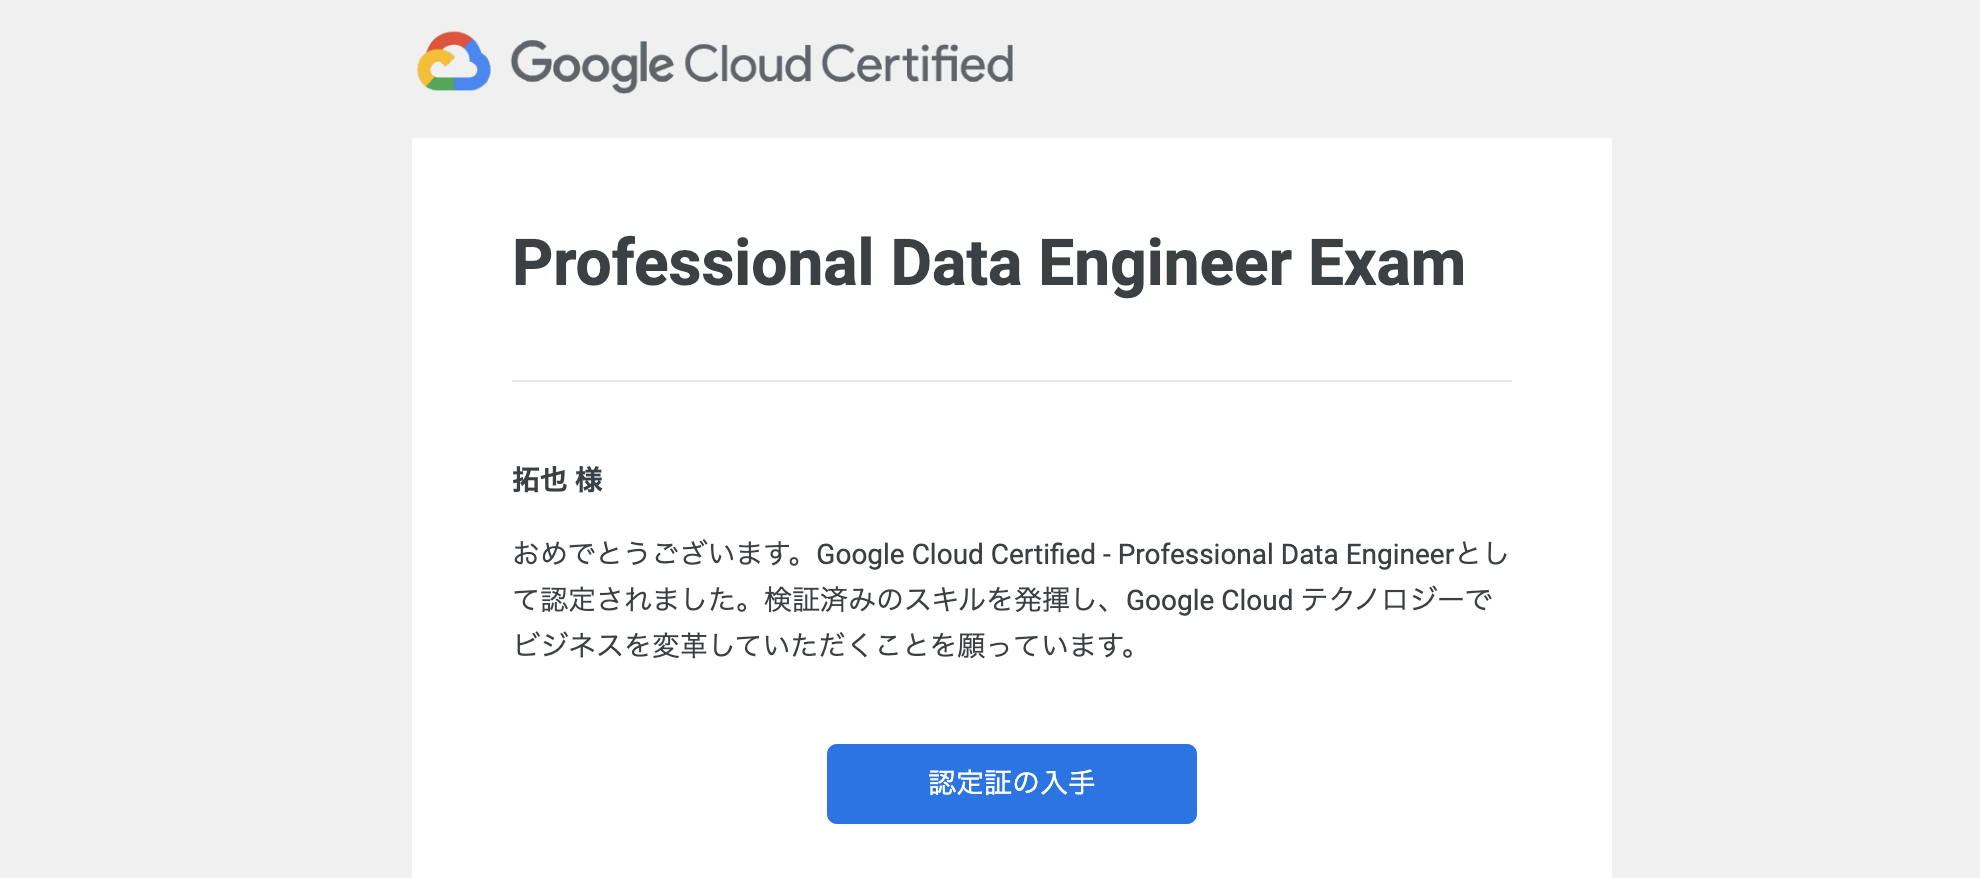Screen dimensions: 1980x878
Task: Click the 'Certified' word in the header
Action: pos(917,64)
